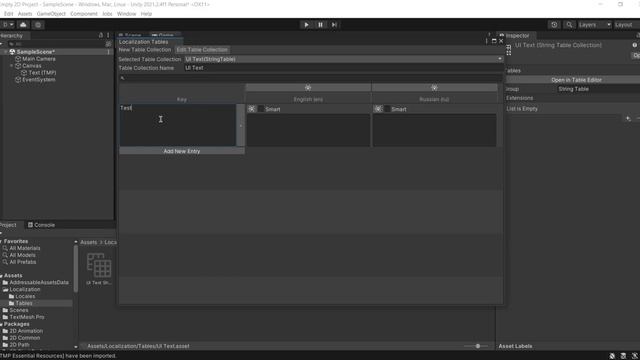Image resolution: width=640 pixels, height=360 pixels.
Task: Click the English translation text area
Action: [x=308, y=130]
